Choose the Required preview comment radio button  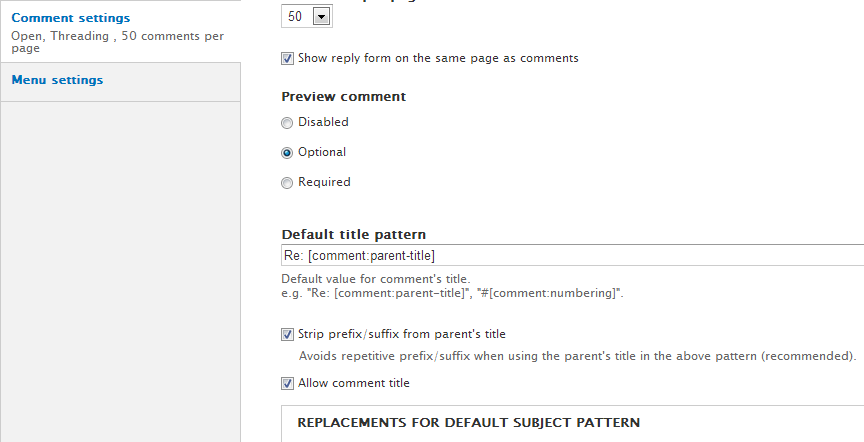288,183
